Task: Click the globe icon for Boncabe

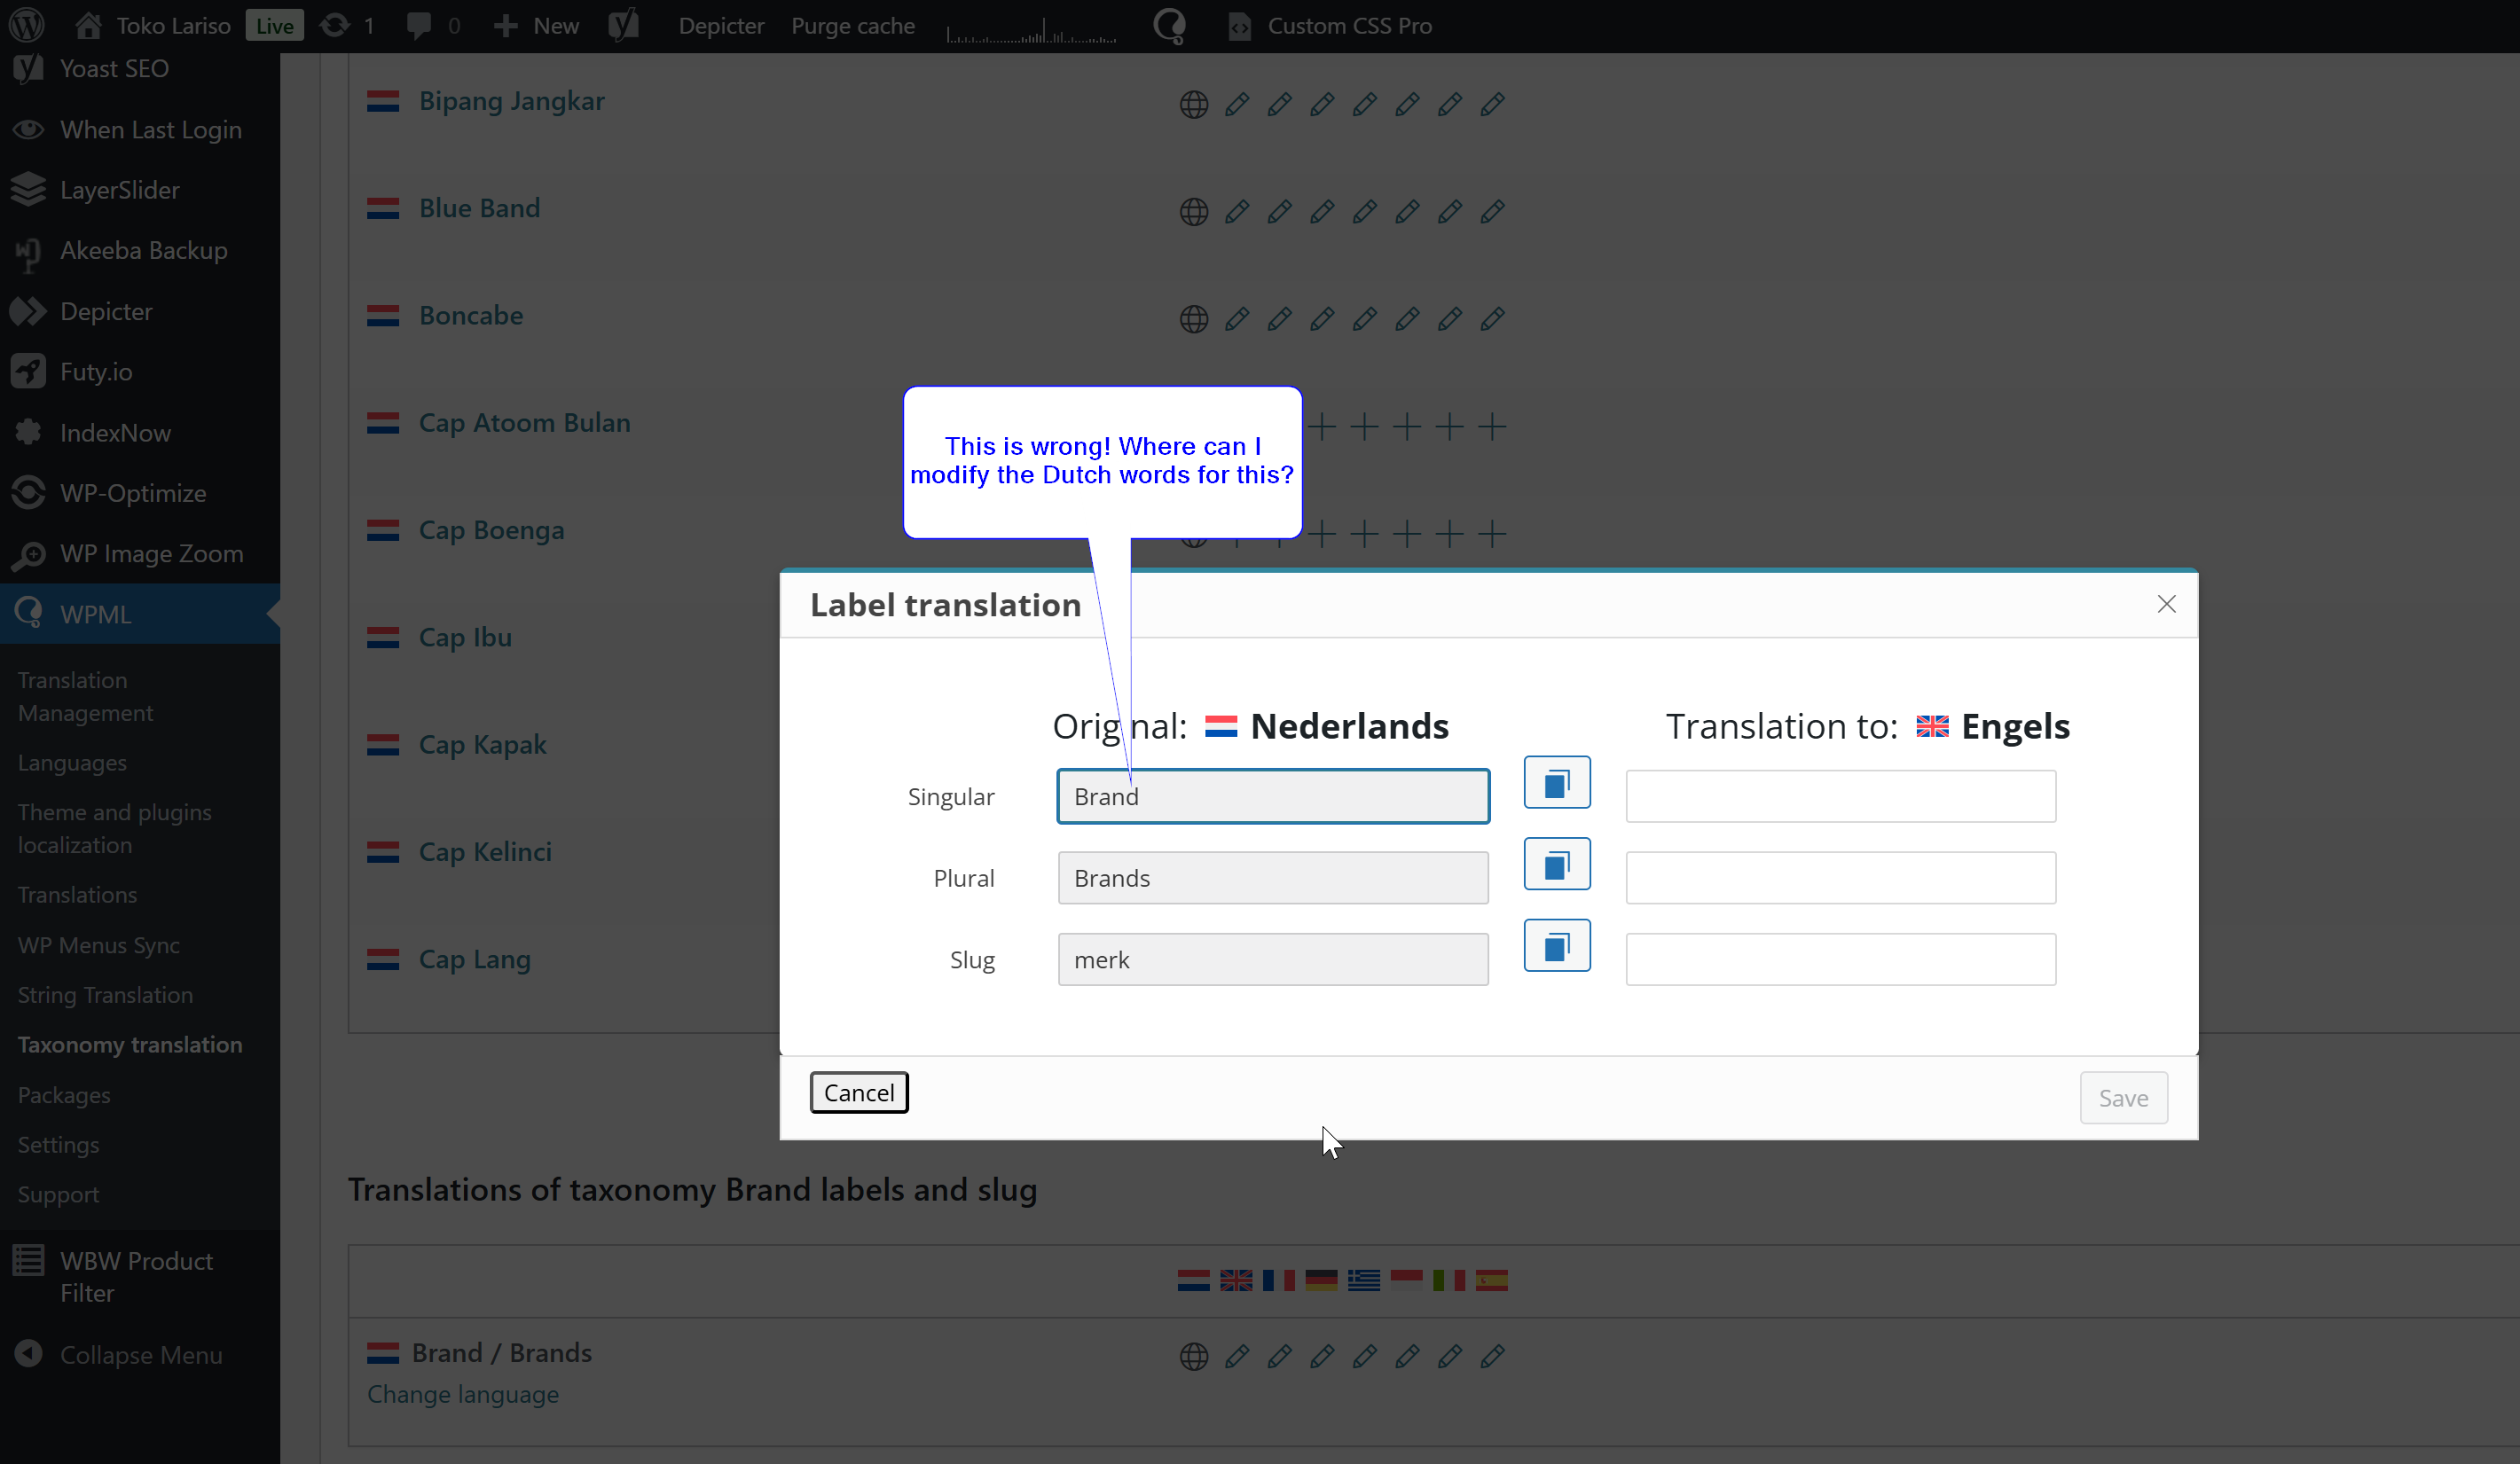Action: click(x=1194, y=319)
